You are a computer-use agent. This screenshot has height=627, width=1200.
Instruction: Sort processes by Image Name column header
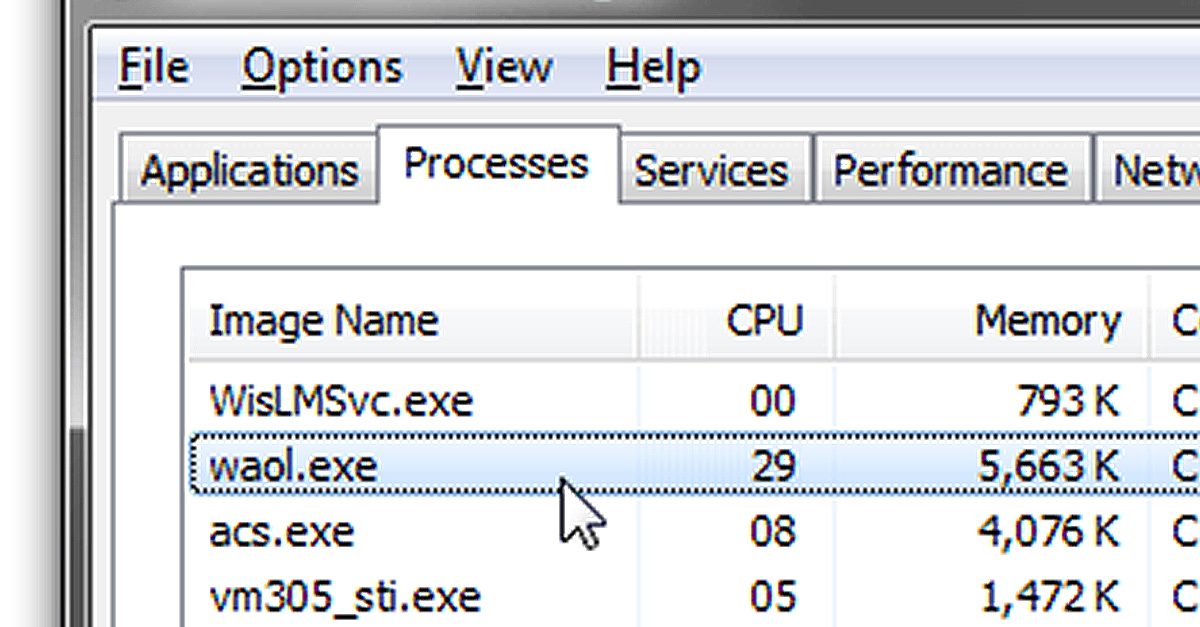coord(323,321)
